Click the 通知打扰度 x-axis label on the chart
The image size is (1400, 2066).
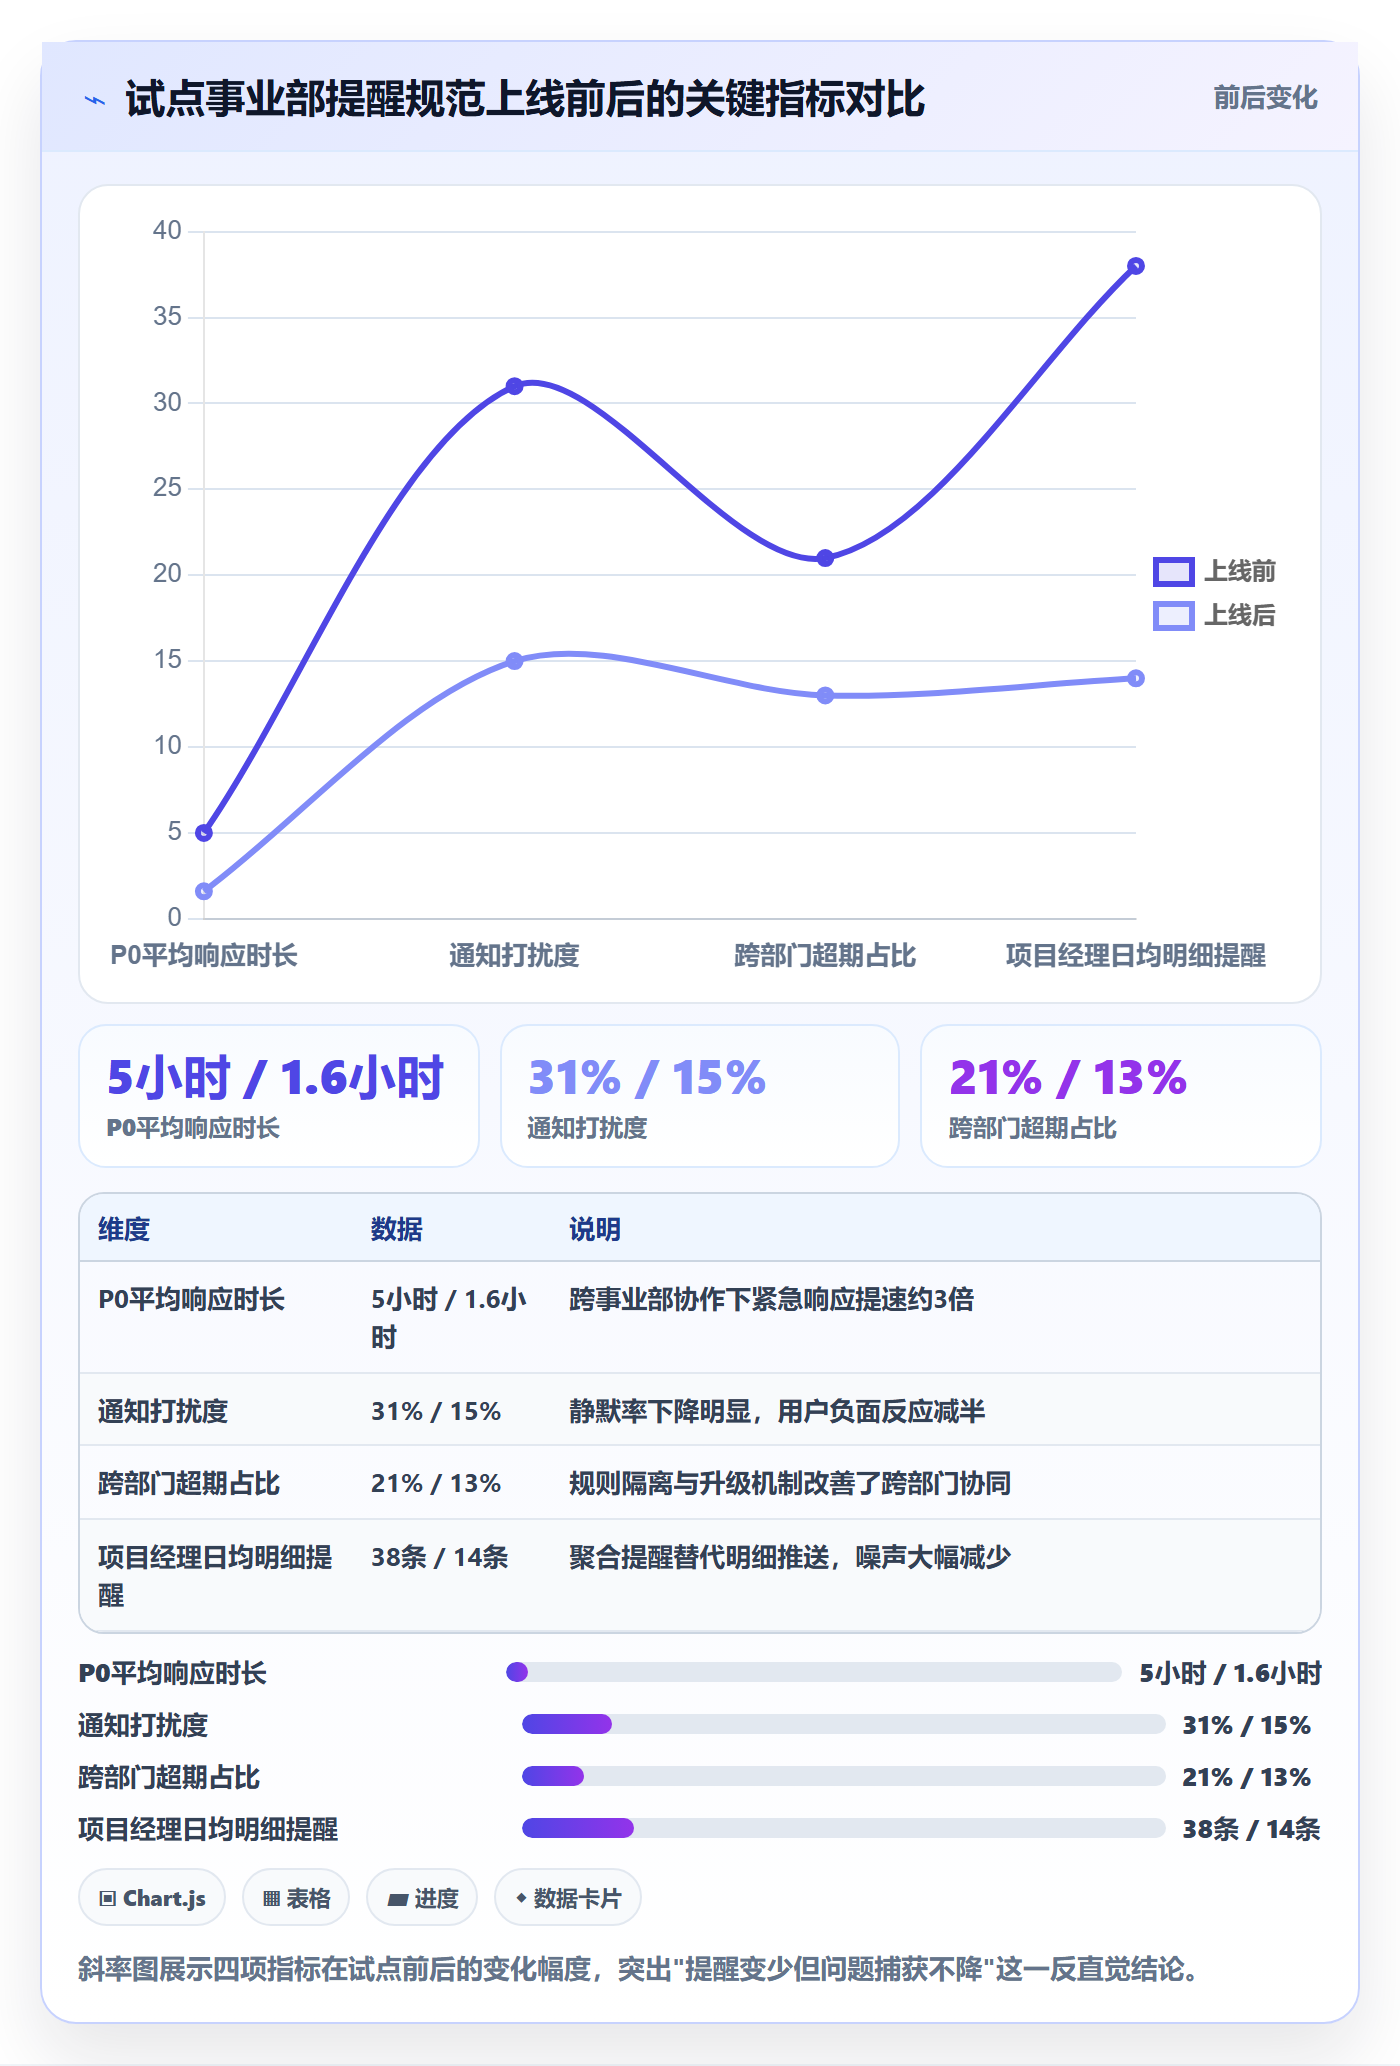(x=514, y=955)
